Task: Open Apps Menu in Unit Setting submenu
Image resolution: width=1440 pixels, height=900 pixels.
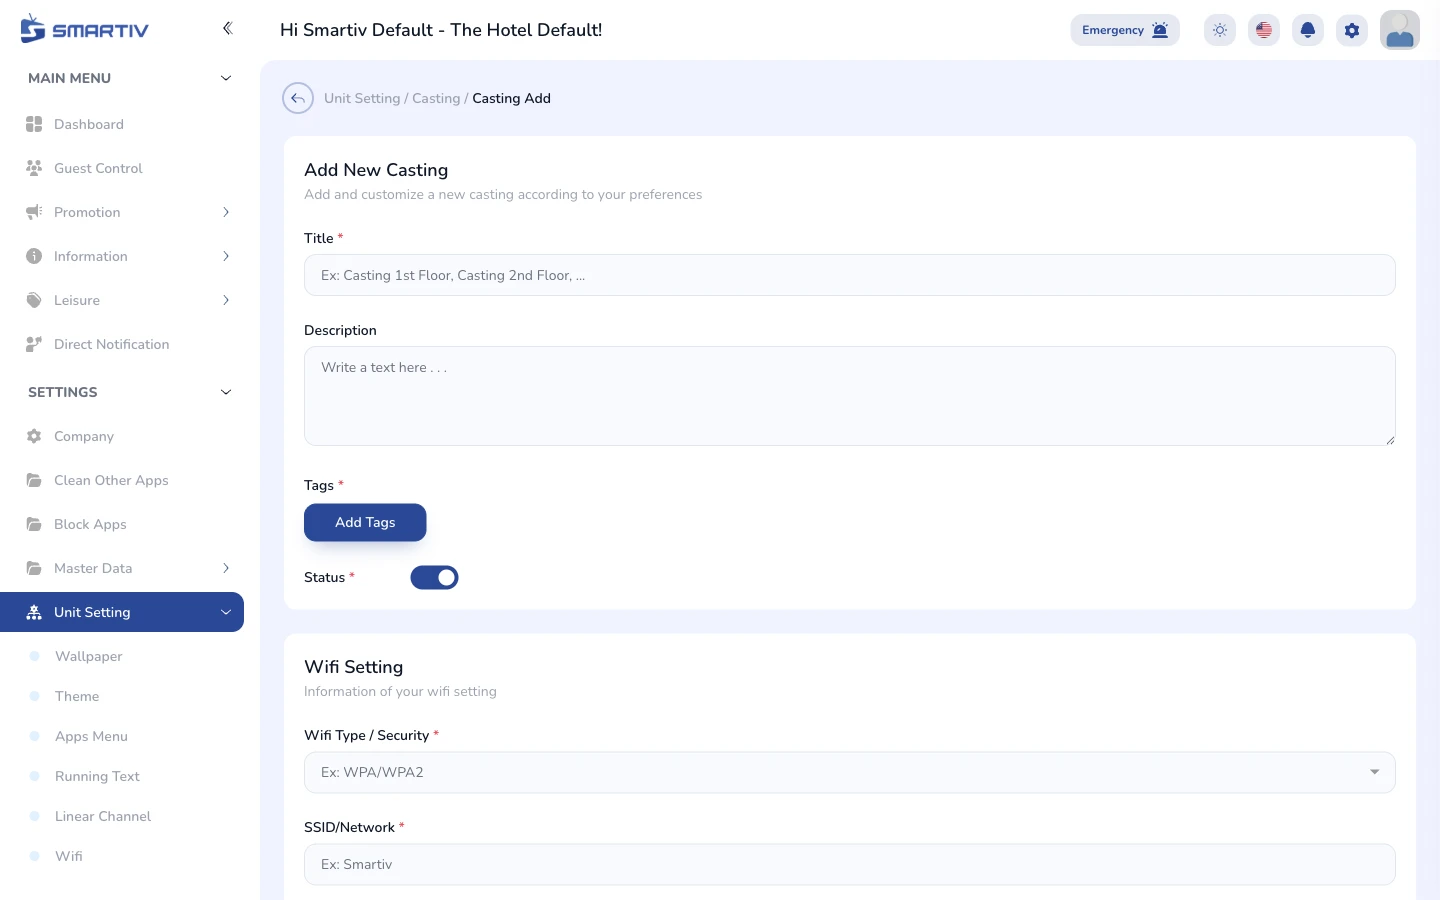Action: point(91,736)
